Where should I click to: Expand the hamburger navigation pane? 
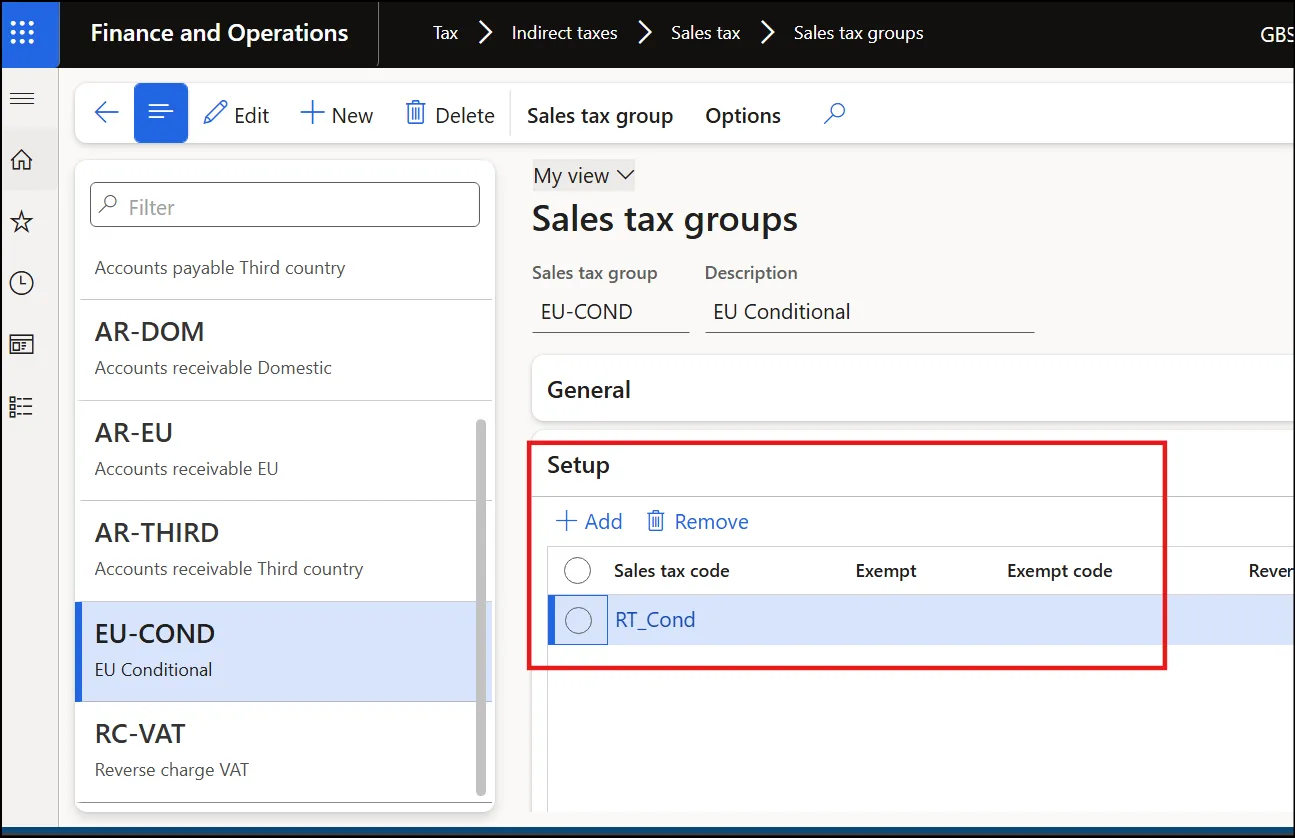point(22,98)
